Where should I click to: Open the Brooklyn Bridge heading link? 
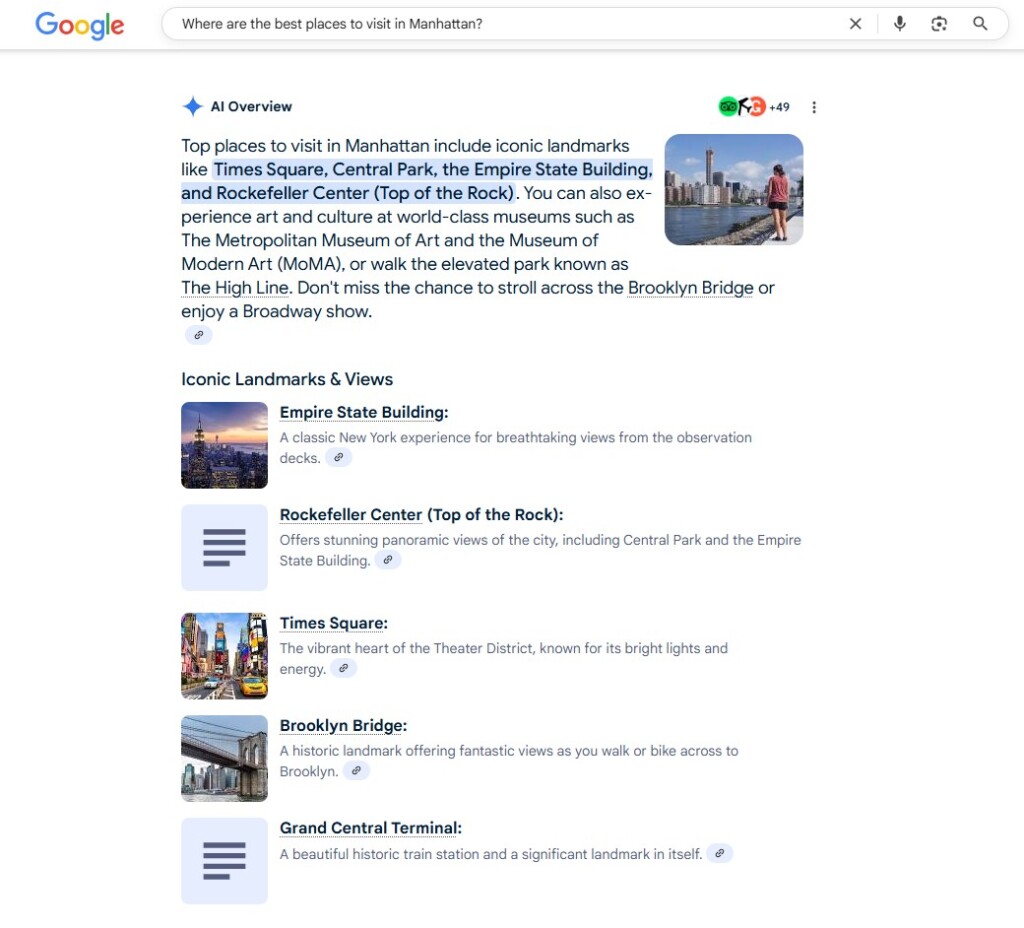[343, 726]
